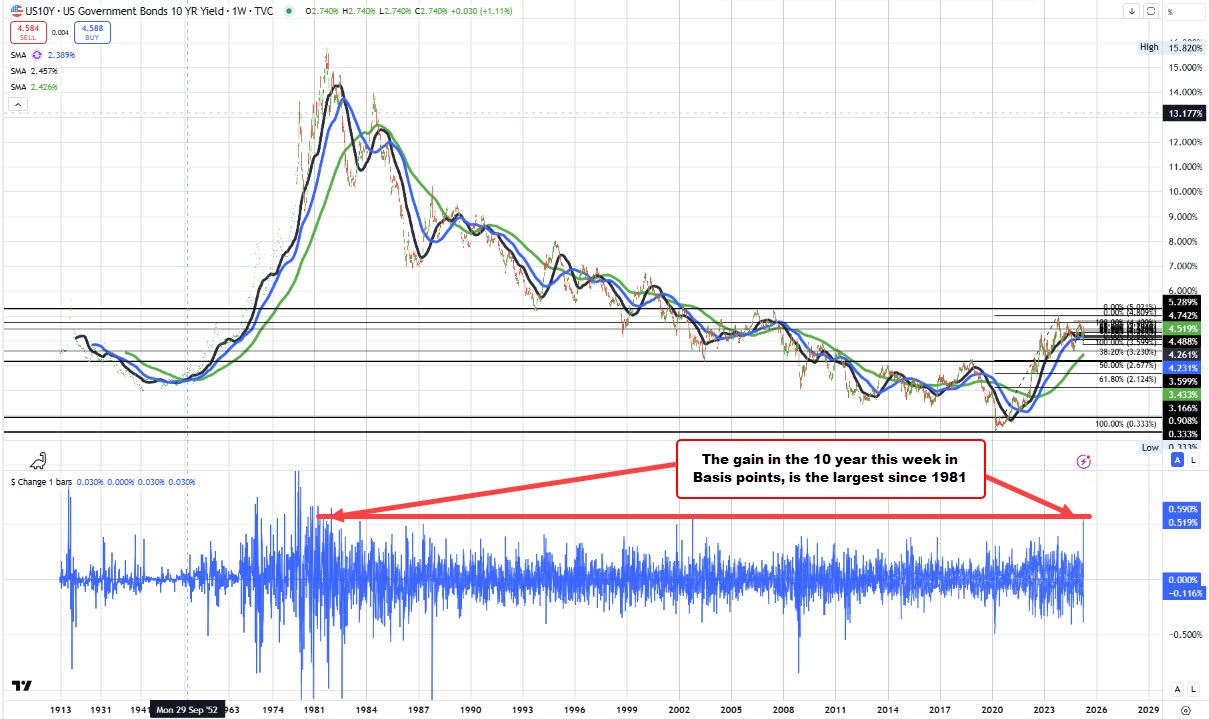Screen dimensions: 1209x719
Task: Click the BUY 4.588 button
Action: pyautogui.click(x=91, y=32)
